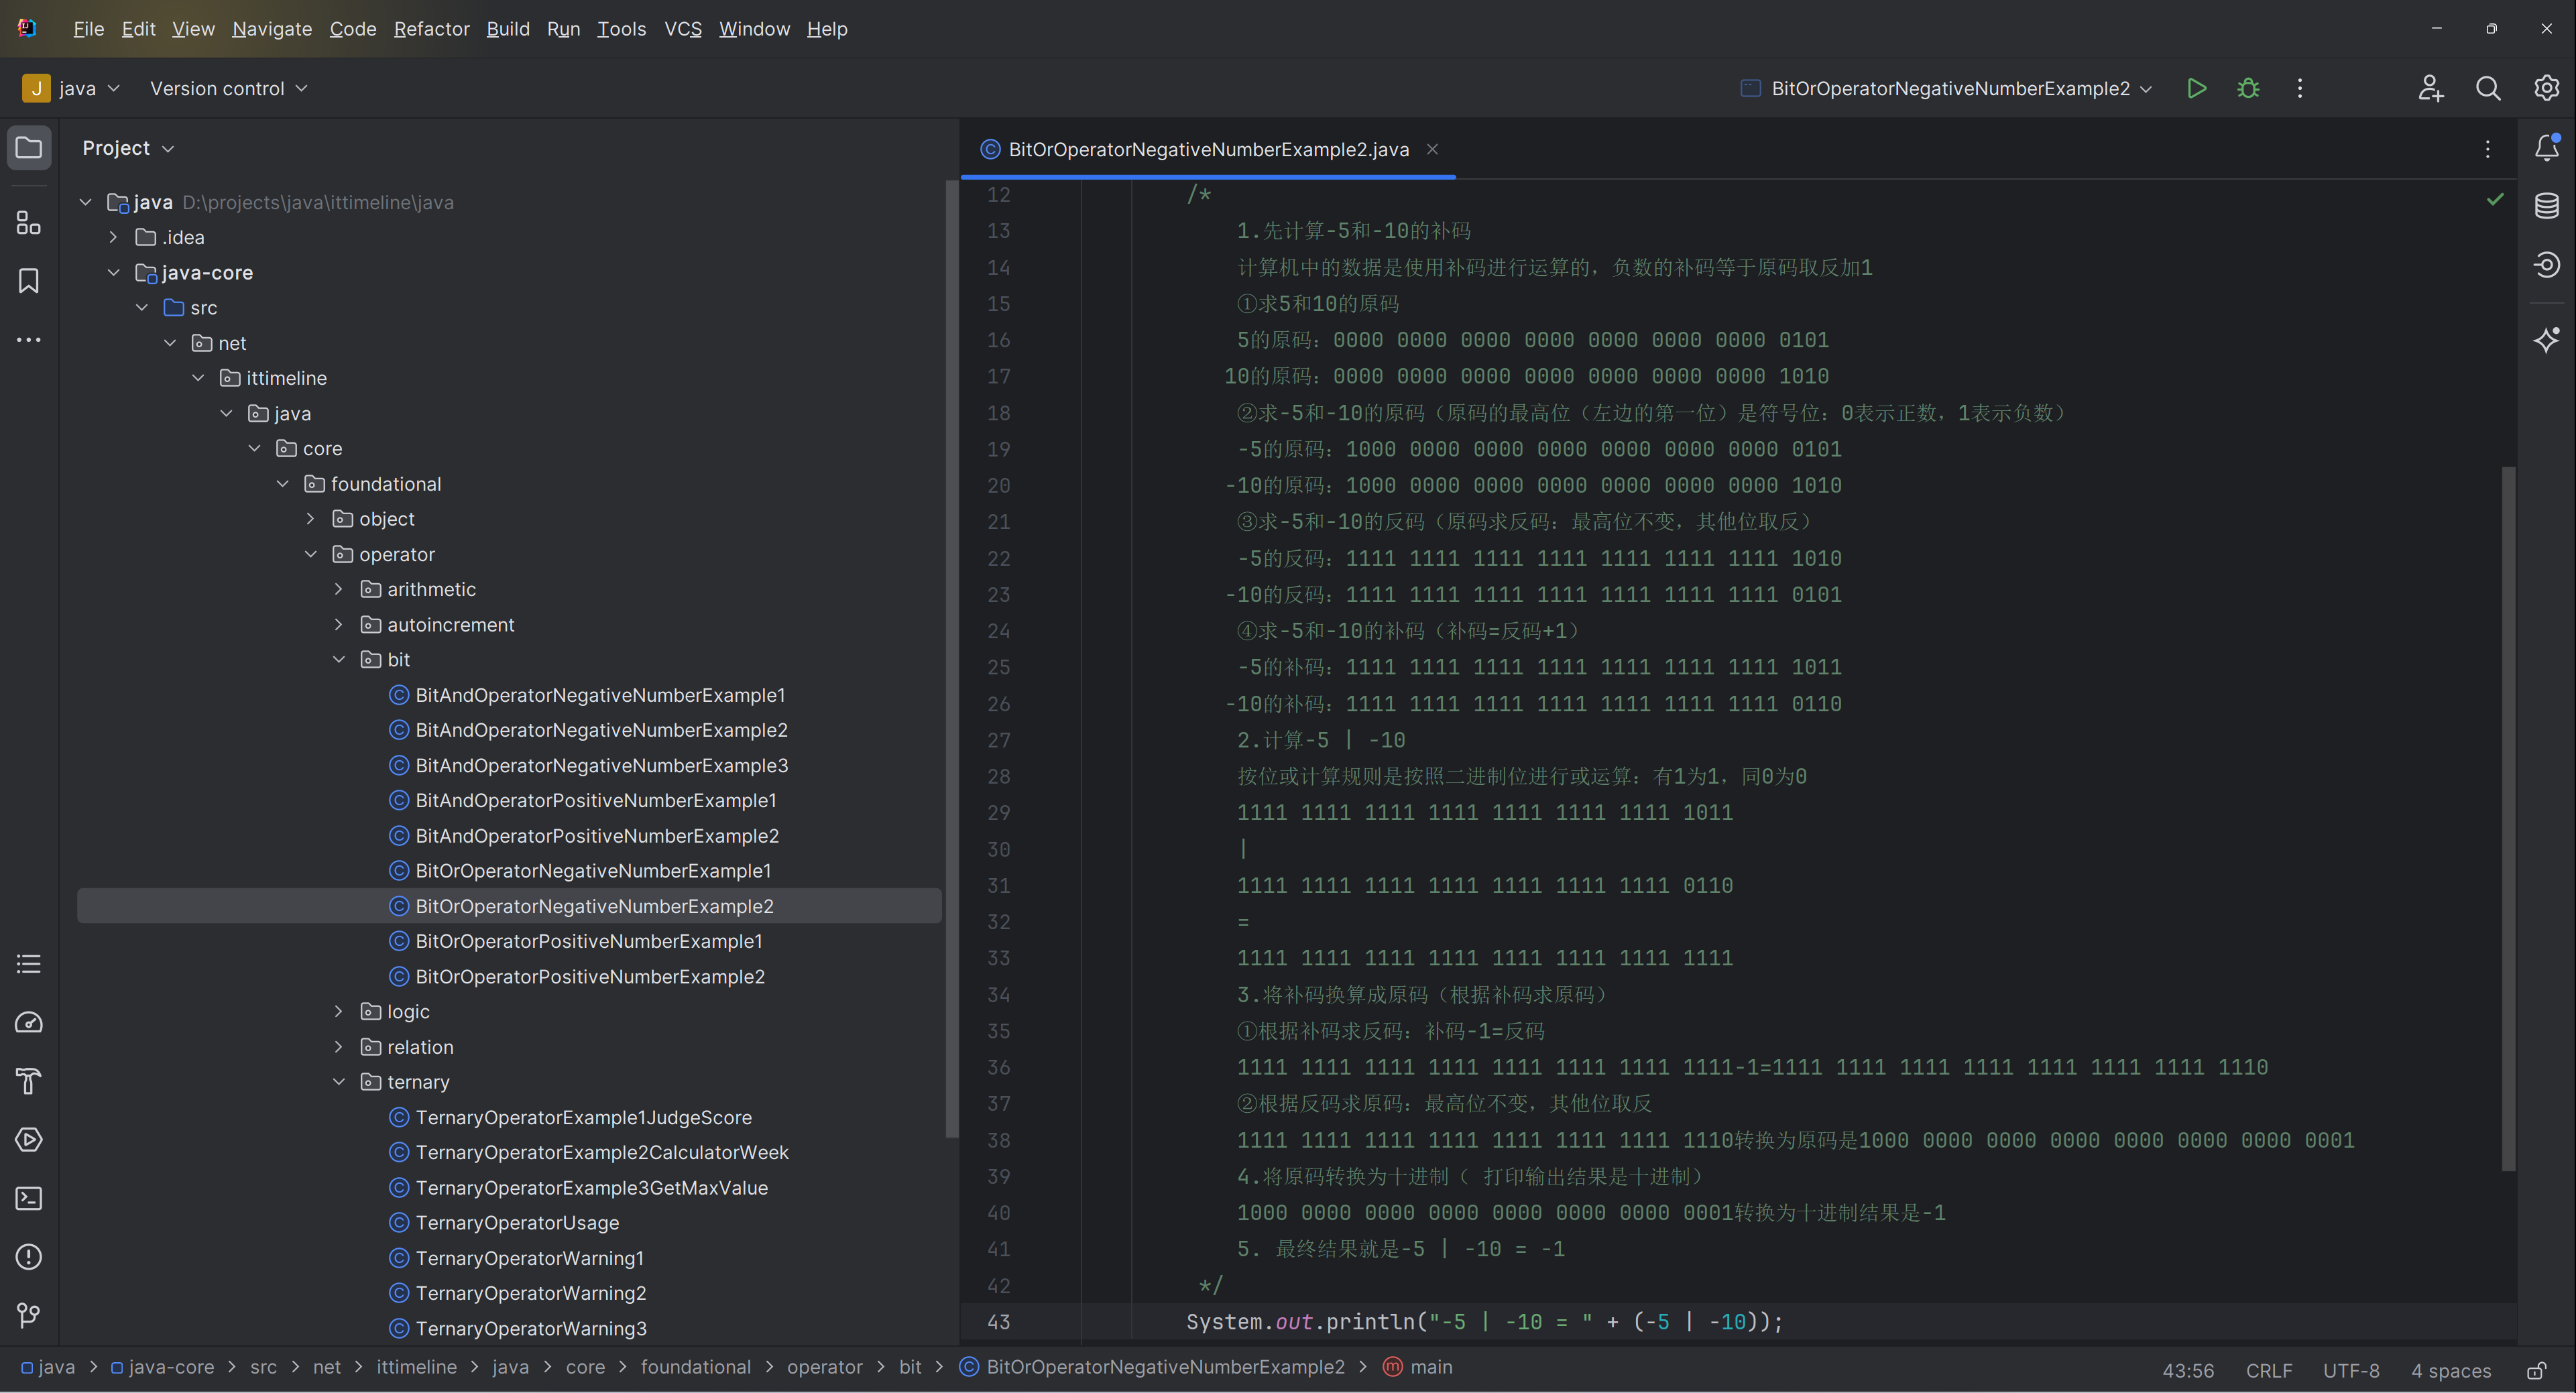Open IDE settings gear
Image resolution: width=2576 pixels, height=1393 pixels.
pos(2546,88)
